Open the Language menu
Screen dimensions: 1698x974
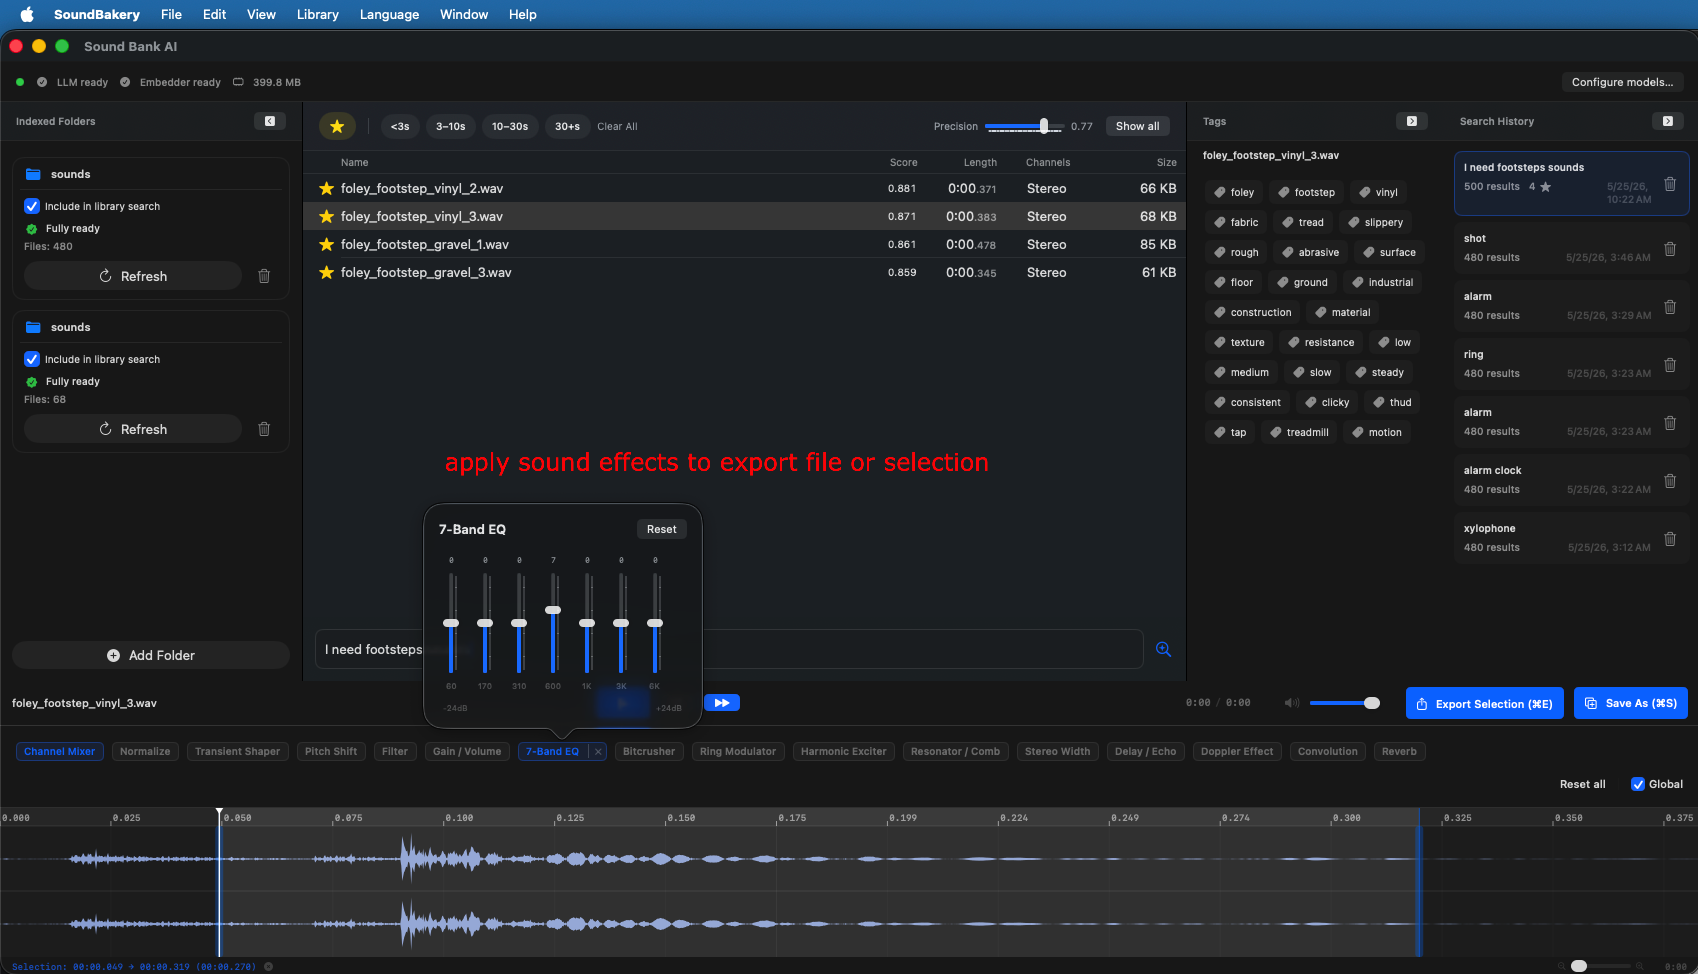point(389,14)
